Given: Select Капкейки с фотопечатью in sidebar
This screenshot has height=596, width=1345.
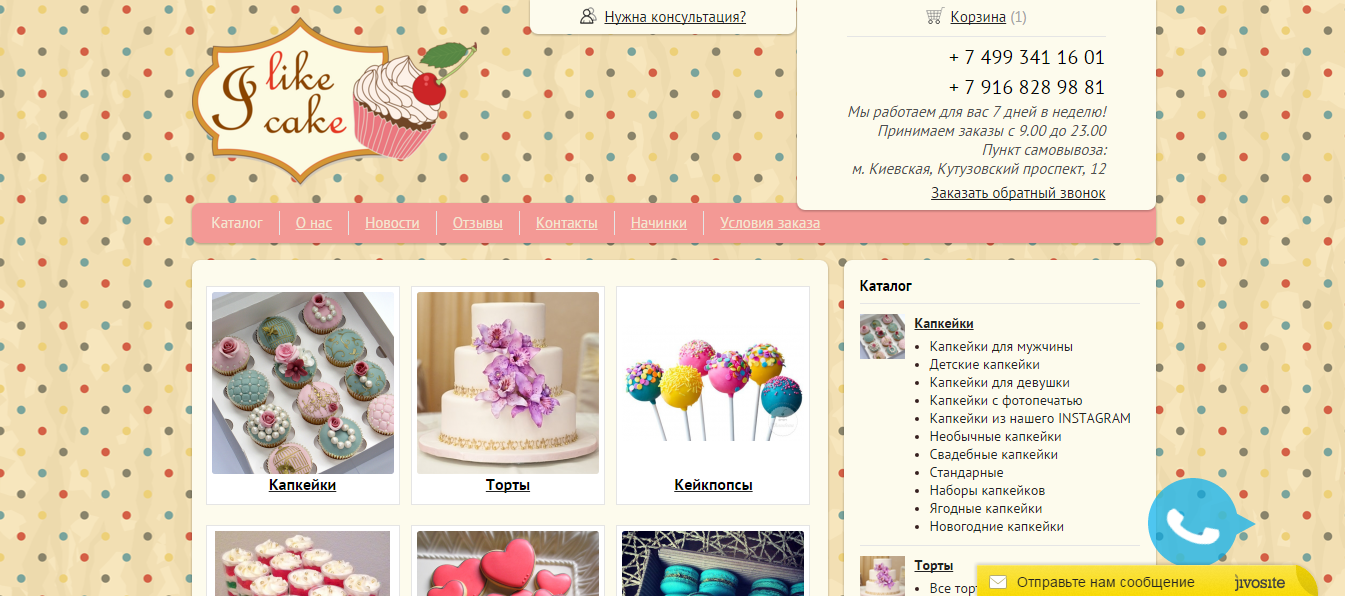Looking at the screenshot, I should click(1005, 400).
